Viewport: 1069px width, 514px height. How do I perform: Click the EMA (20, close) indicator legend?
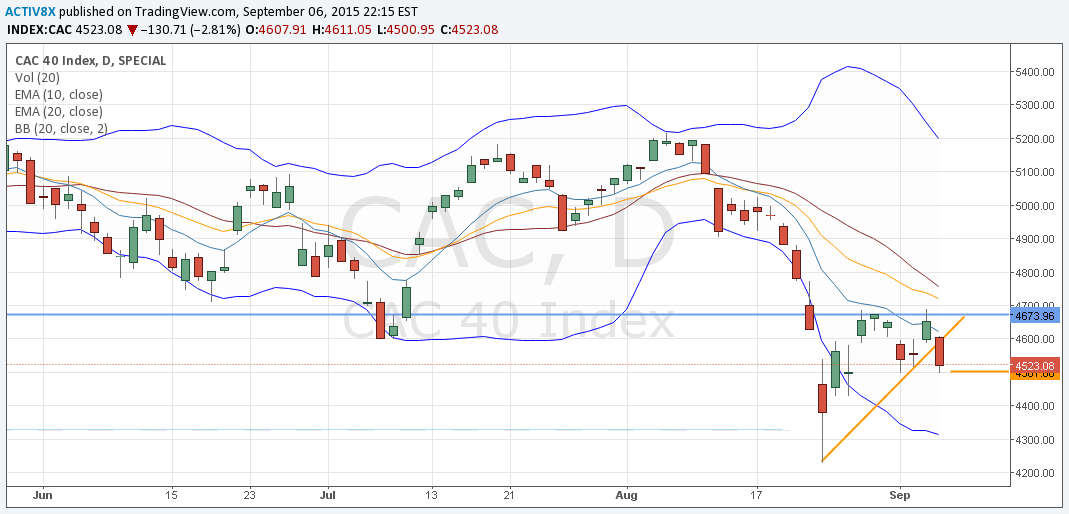pyautogui.click(x=59, y=112)
